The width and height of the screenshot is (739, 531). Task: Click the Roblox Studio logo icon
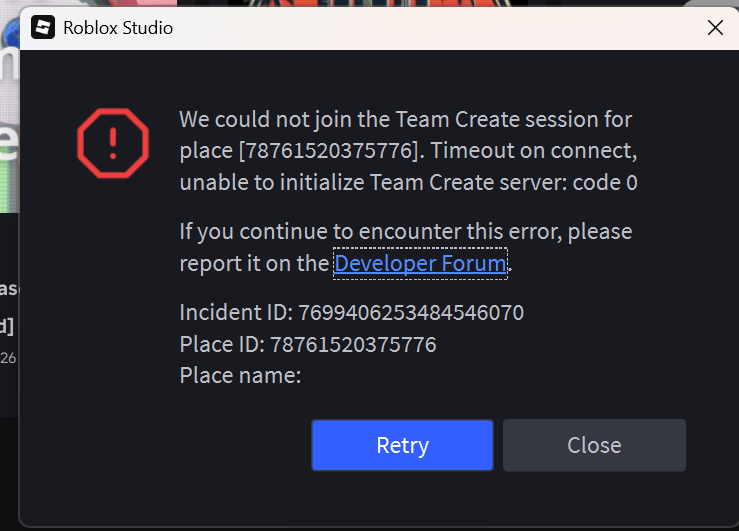tap(43, 28)
